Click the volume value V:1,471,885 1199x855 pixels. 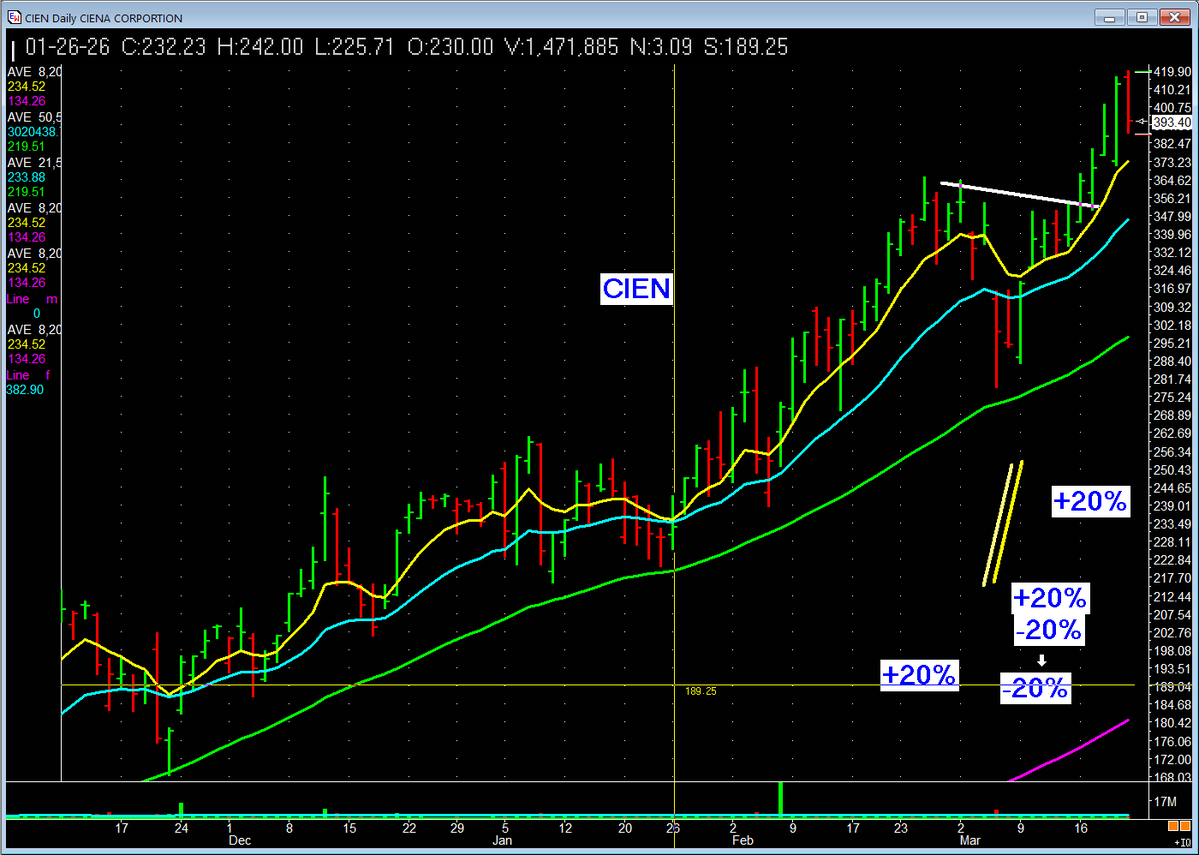pos(562,47)
